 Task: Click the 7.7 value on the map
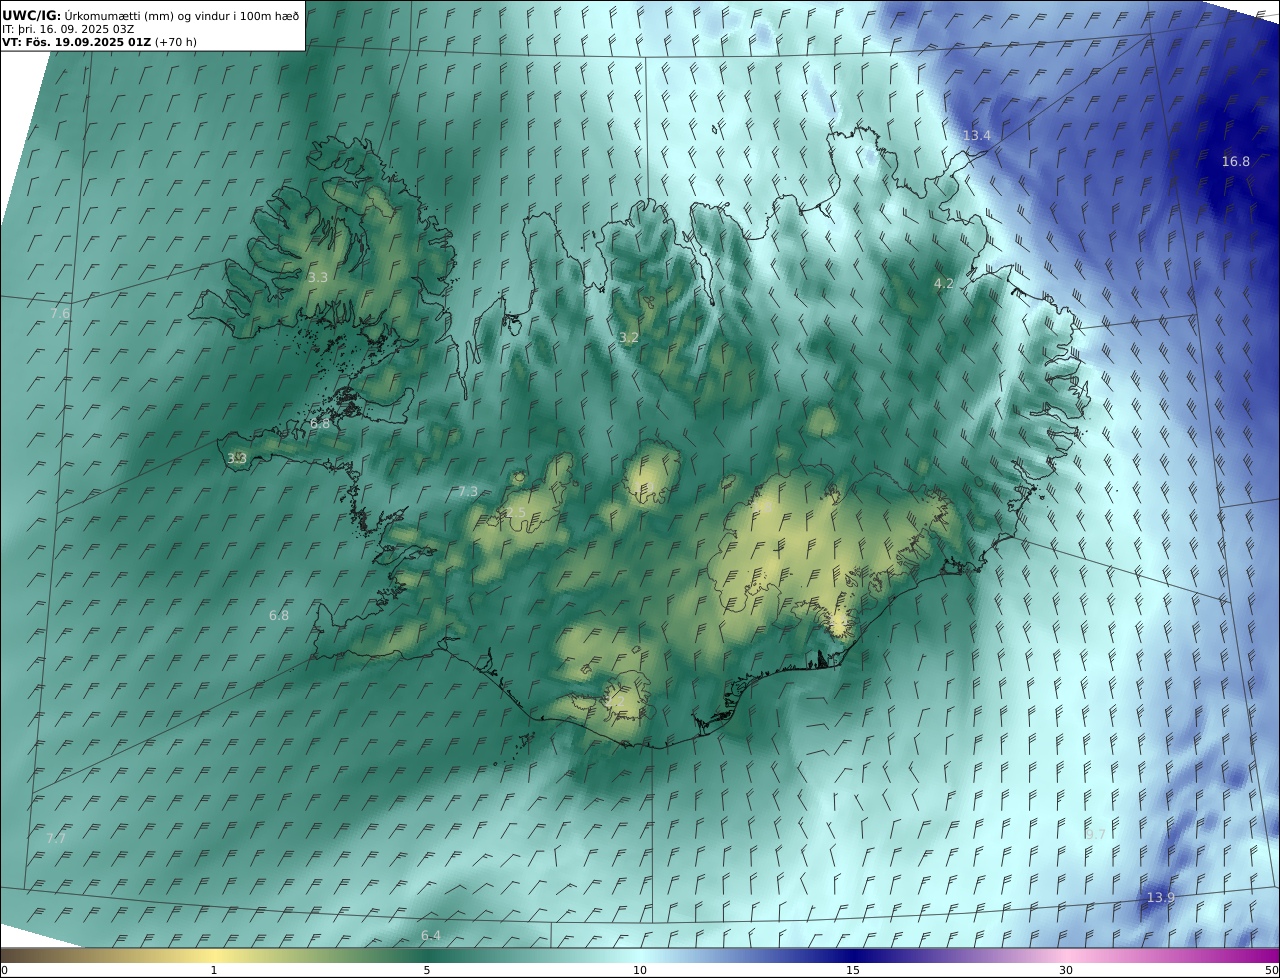(56, 839)
